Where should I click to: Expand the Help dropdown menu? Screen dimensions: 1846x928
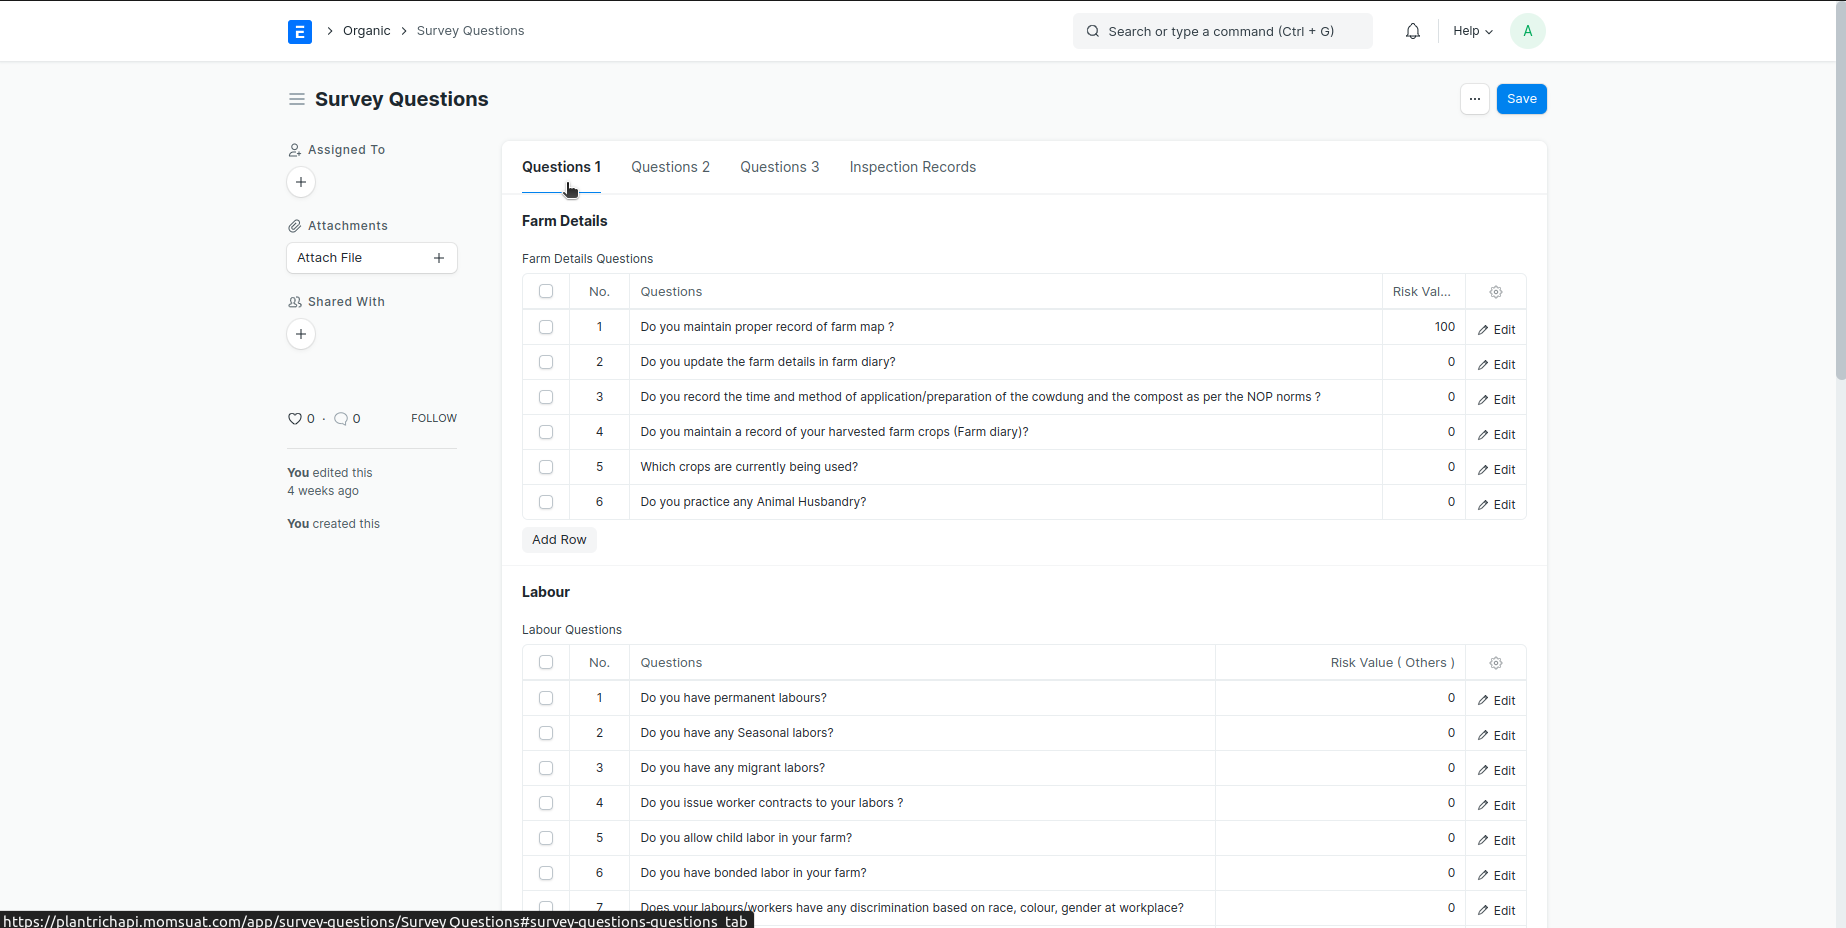point(1472,31)
